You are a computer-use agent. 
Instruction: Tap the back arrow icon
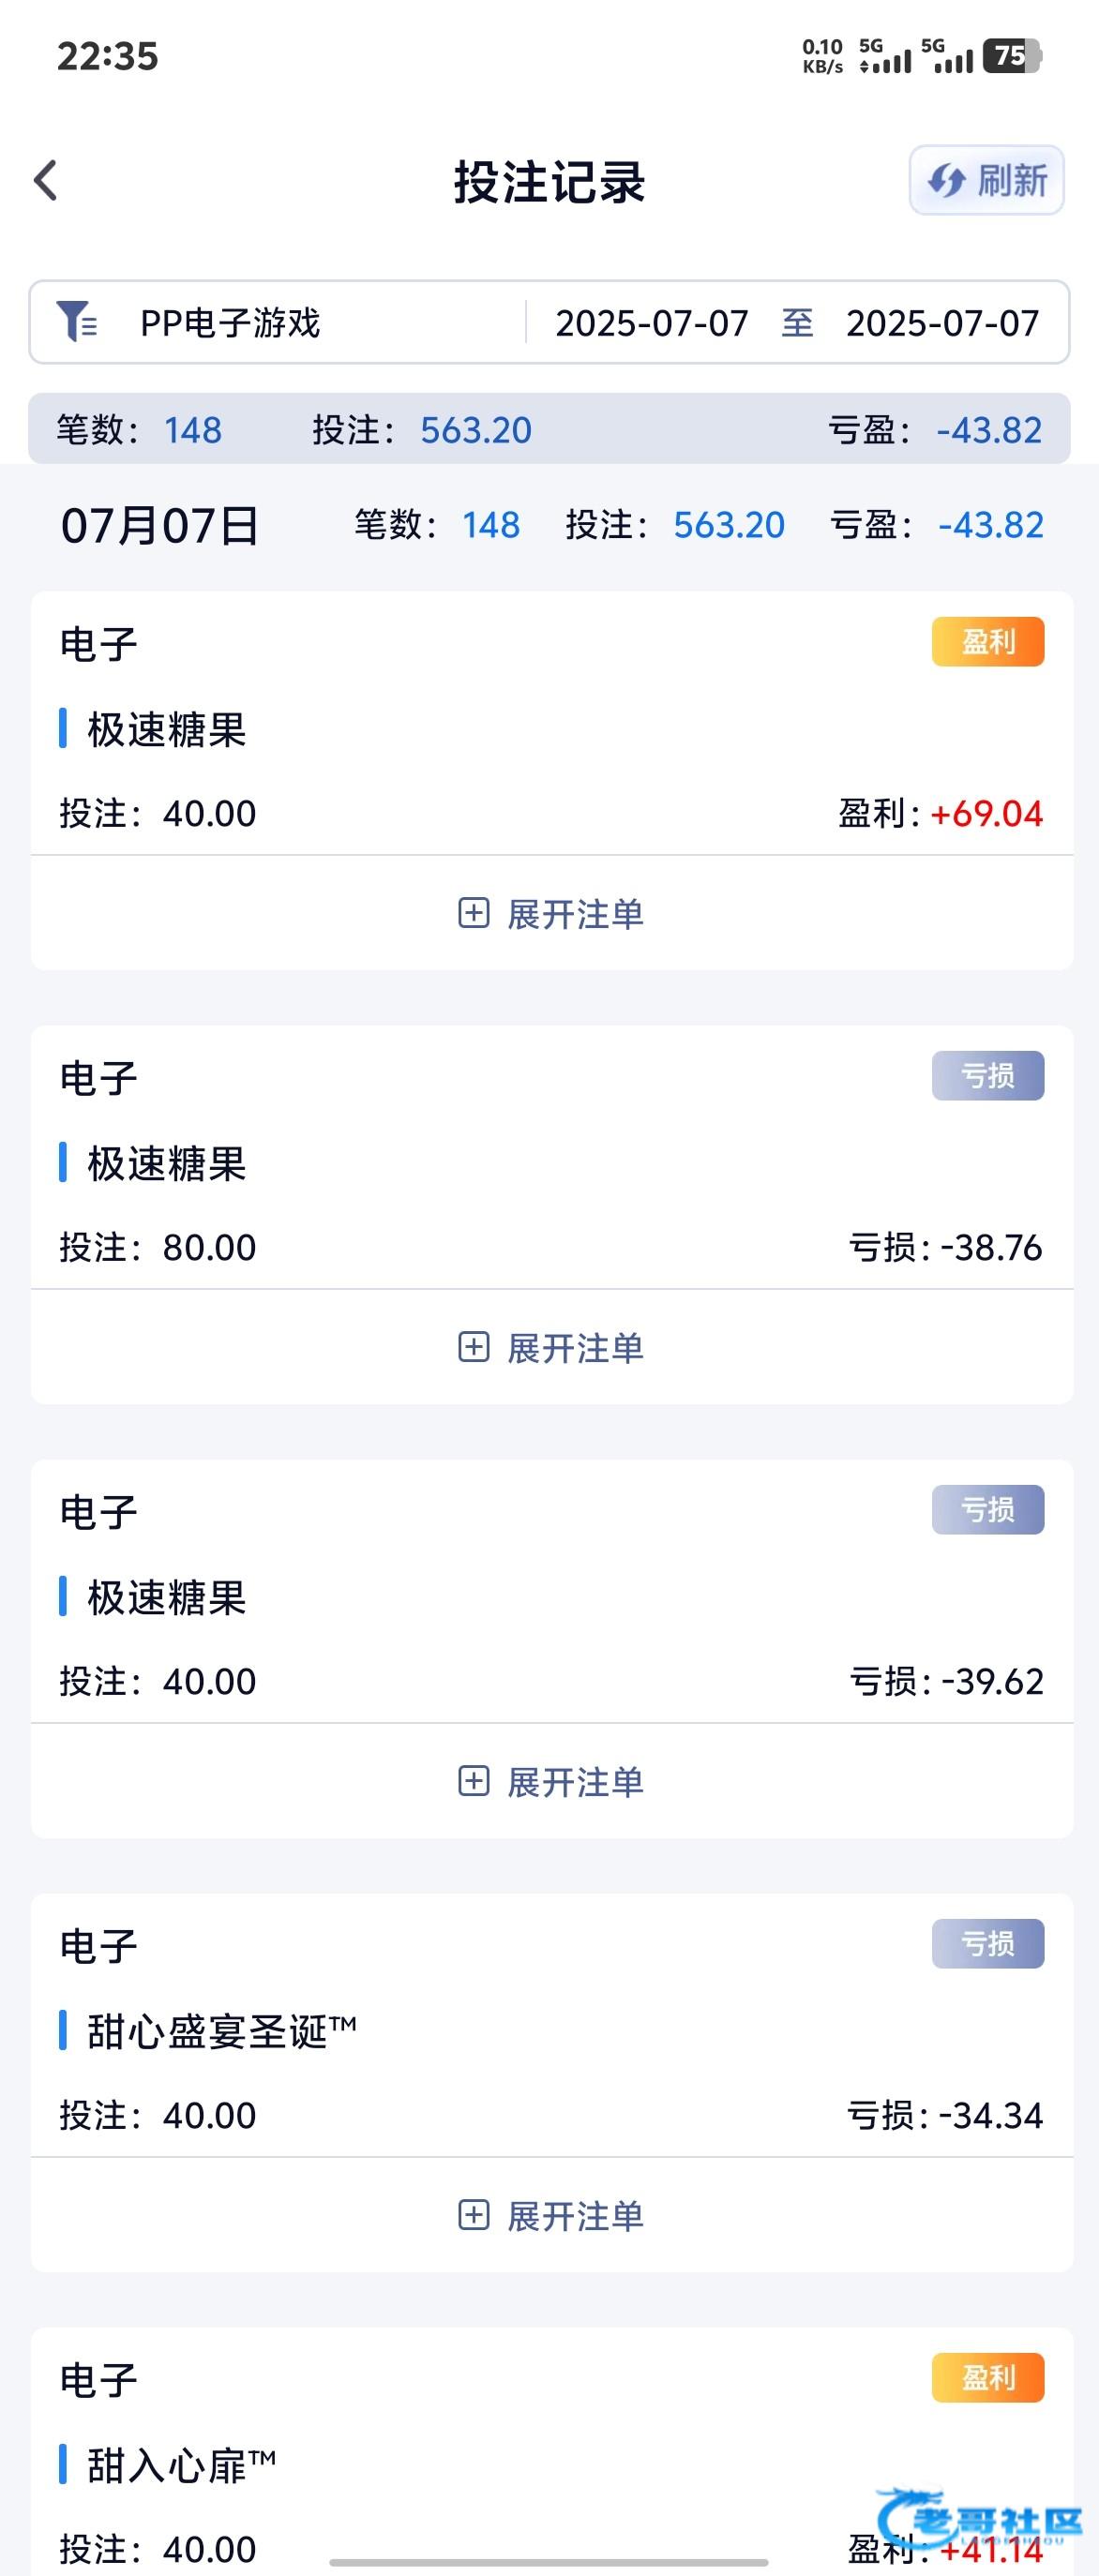(46, 181)
